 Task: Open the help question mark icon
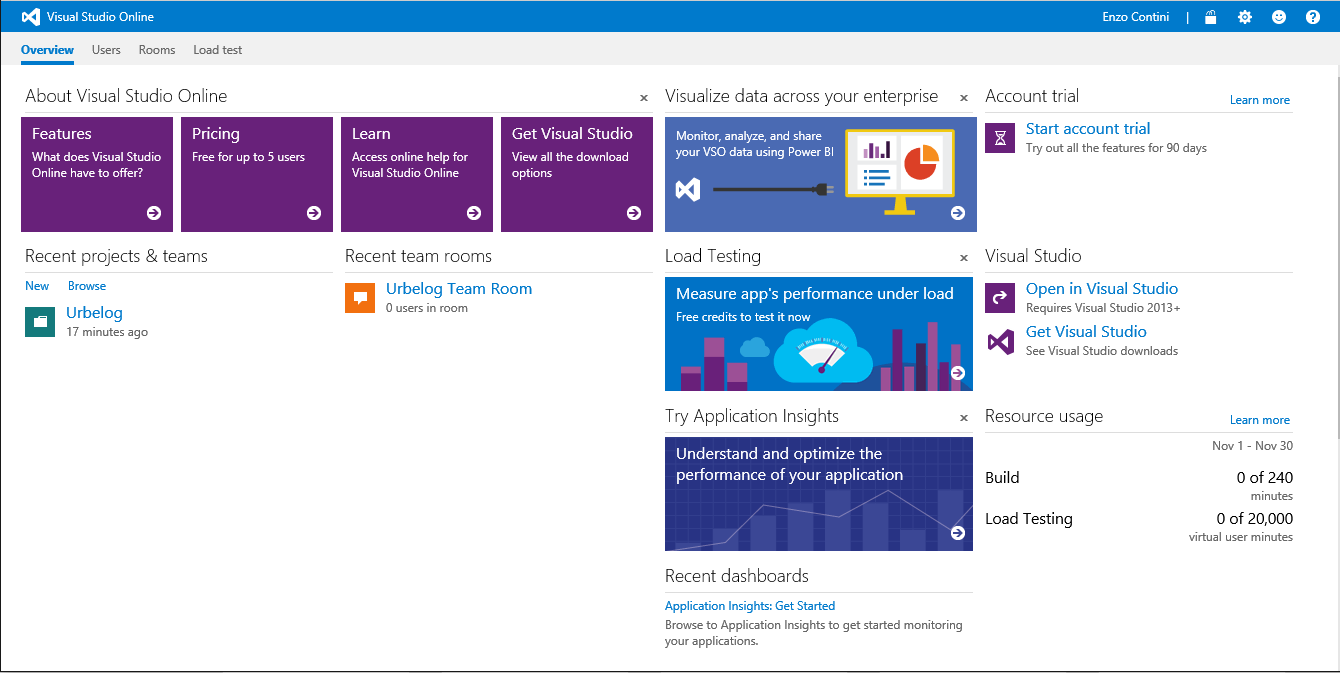click(x=1313, y=17)
